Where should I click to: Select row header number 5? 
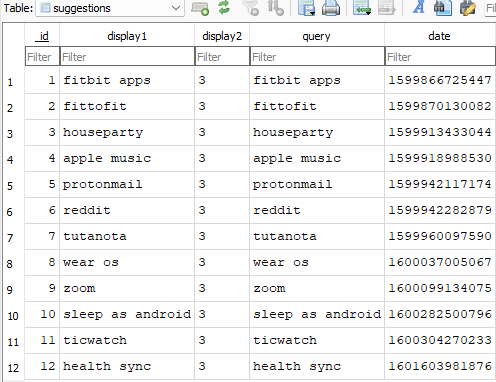[13, 185]
